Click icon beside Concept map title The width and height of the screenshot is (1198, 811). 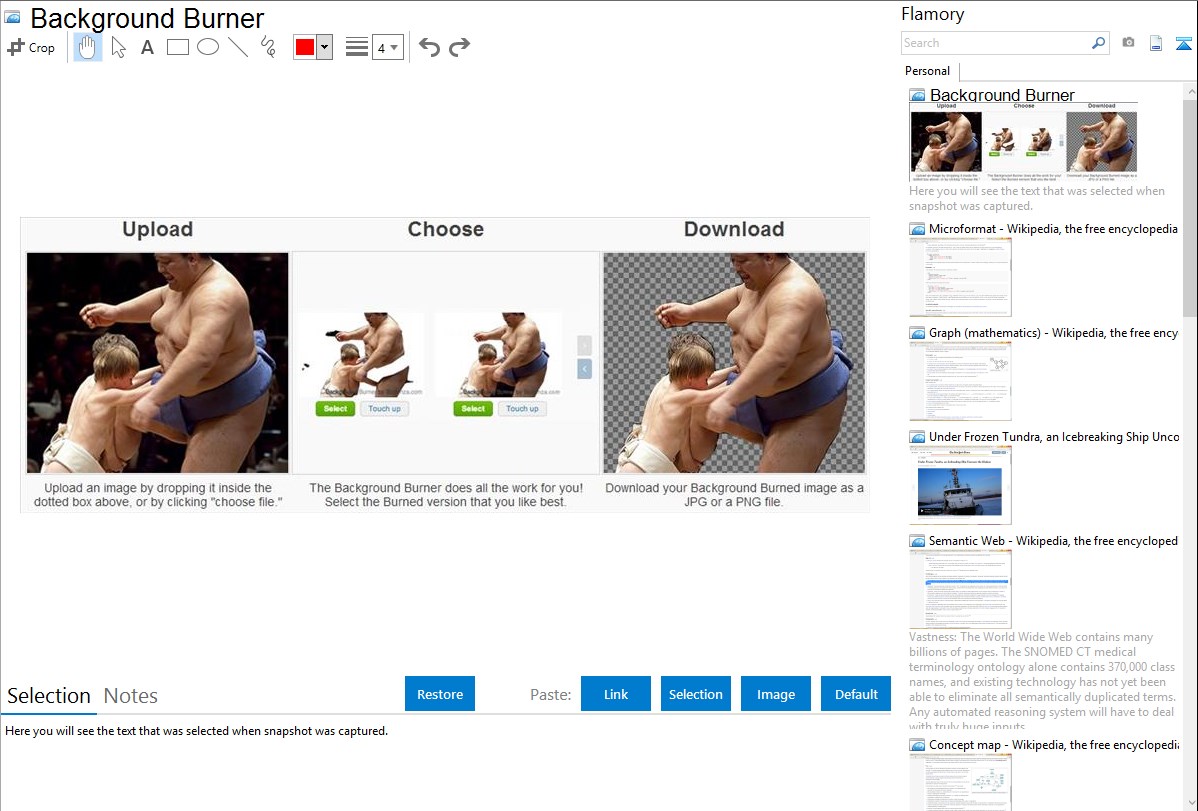click(917, 744)
